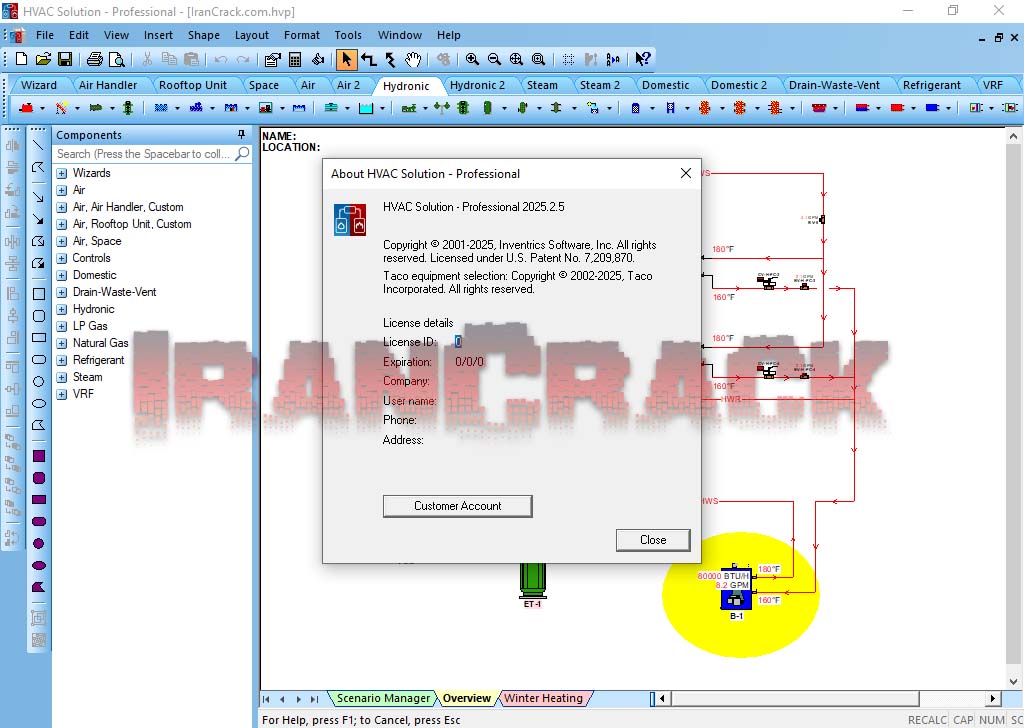Viewport: 1024px width, 728px height.
Task: Select the filled purple circle shape tool
Action: 39,543
